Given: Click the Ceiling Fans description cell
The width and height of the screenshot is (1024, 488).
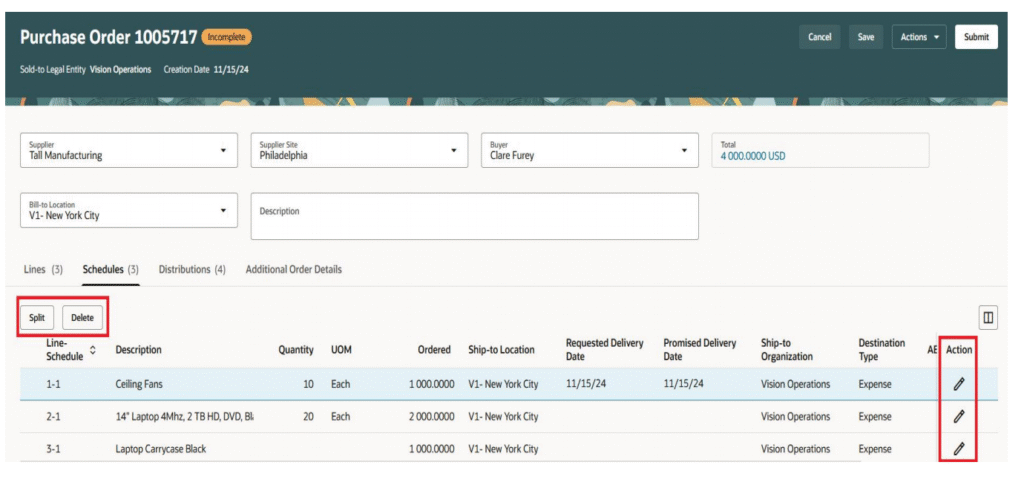Looking at the screenshot, I should pos(139,384).
